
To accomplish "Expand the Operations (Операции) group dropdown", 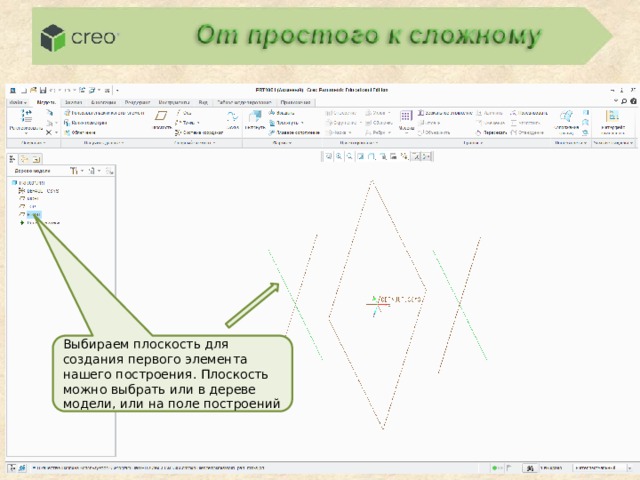I will tap(33, 143).
